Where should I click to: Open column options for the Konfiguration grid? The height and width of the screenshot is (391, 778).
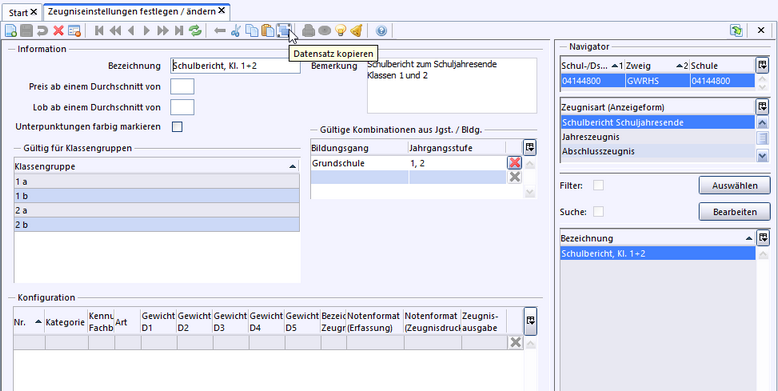coord(530,321)
